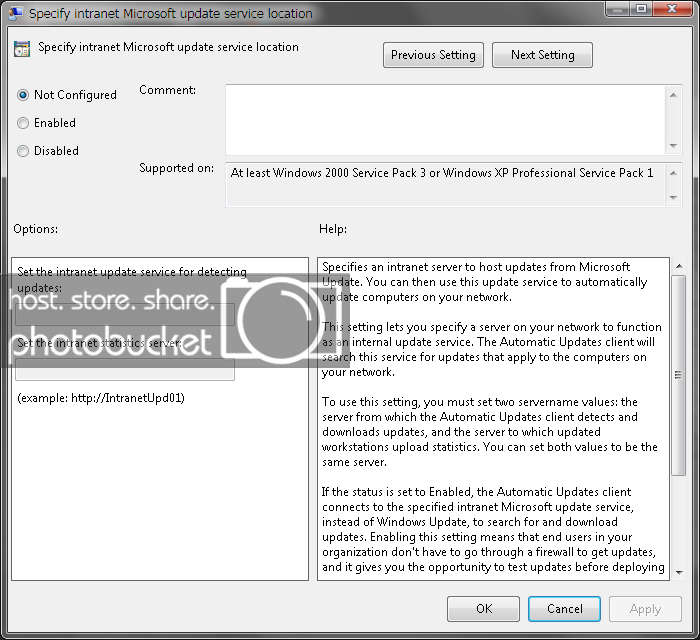This screenshot has width=700, height=640.
Task: Click the 'If the status is set to Enabled' paragraph
Action: [493, 529]
